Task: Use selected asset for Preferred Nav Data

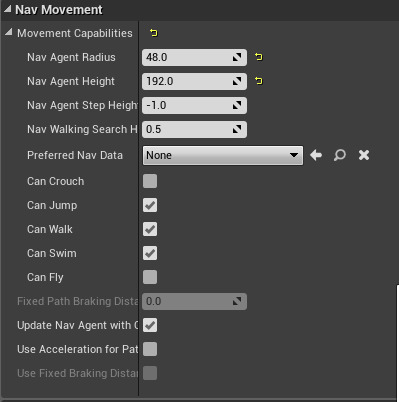Action: (316, 155)
